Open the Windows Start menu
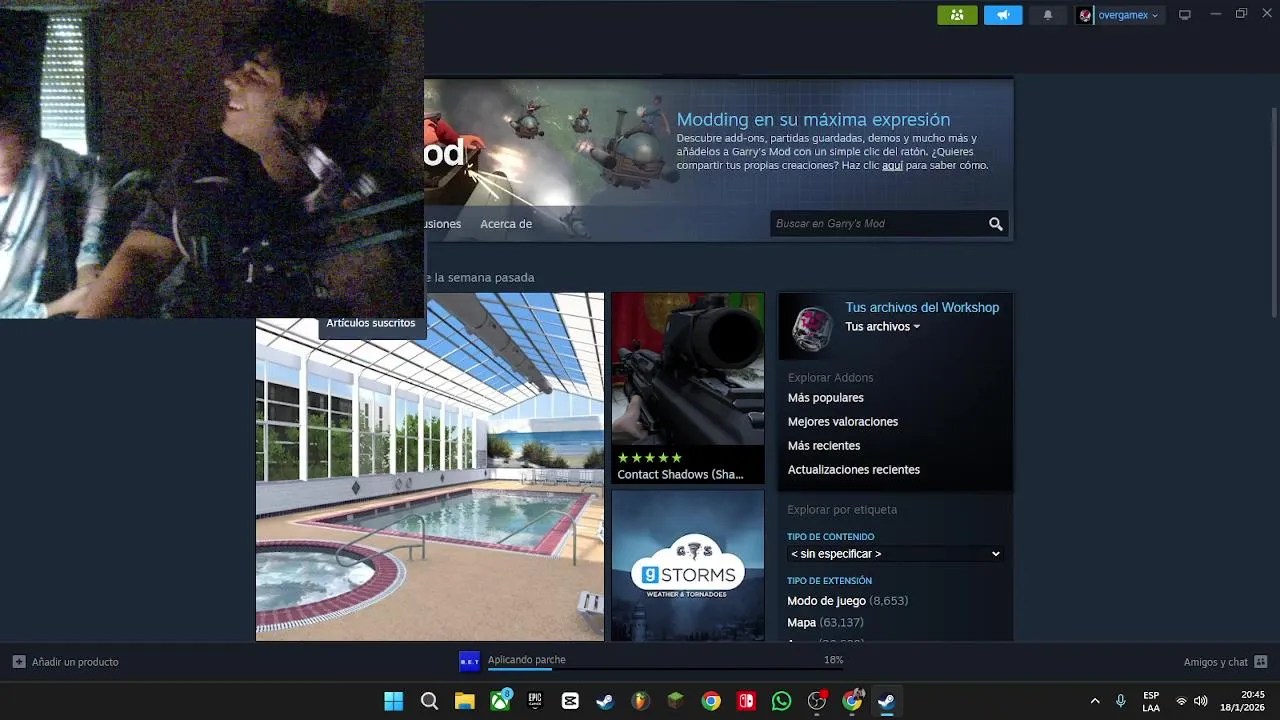 click(x=394, y=701)
